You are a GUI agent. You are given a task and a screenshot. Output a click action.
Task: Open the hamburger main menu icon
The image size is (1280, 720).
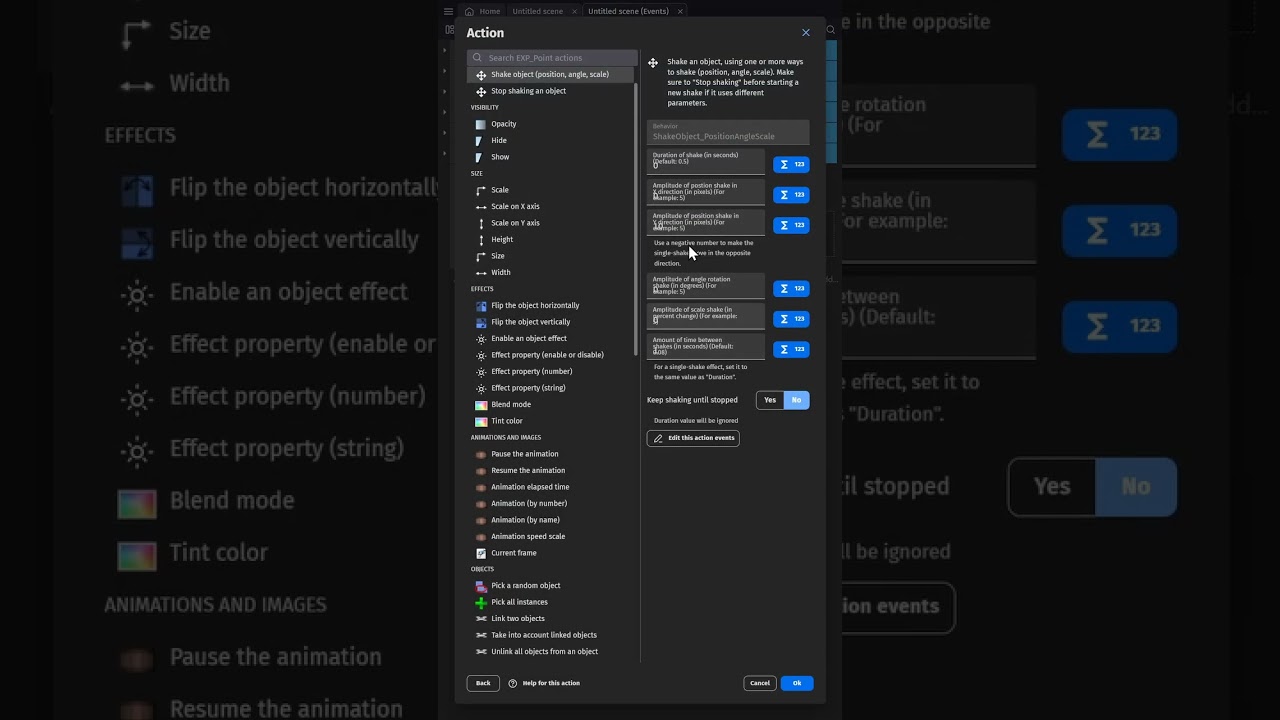(448, 11)
